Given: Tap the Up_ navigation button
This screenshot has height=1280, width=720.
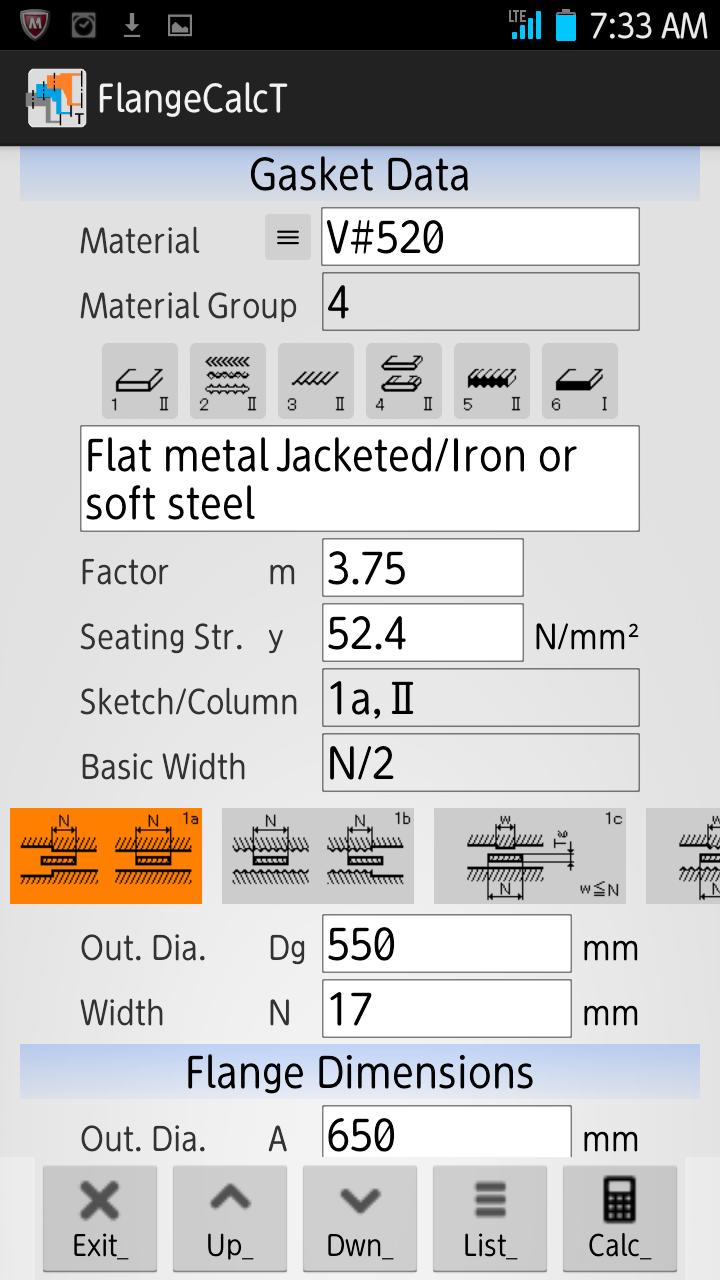Looking at the screenshot, I should click(230, 1218).
